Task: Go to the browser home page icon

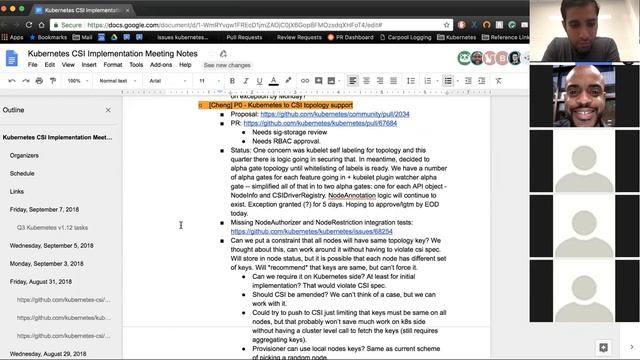Action: click(x=42, y=25)
